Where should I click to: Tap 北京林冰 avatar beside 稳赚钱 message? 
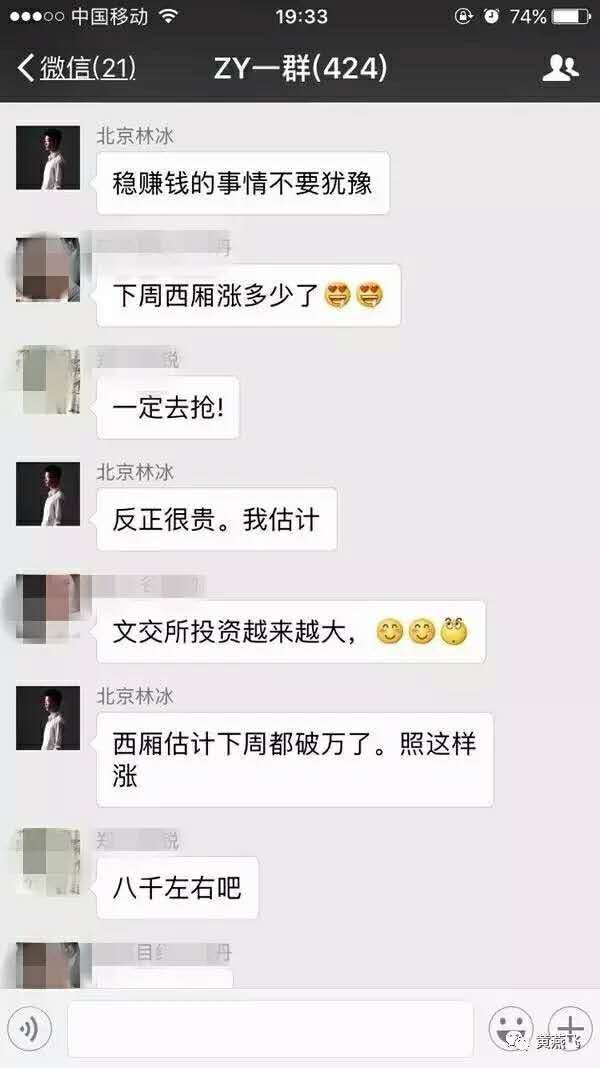[48, 157]
